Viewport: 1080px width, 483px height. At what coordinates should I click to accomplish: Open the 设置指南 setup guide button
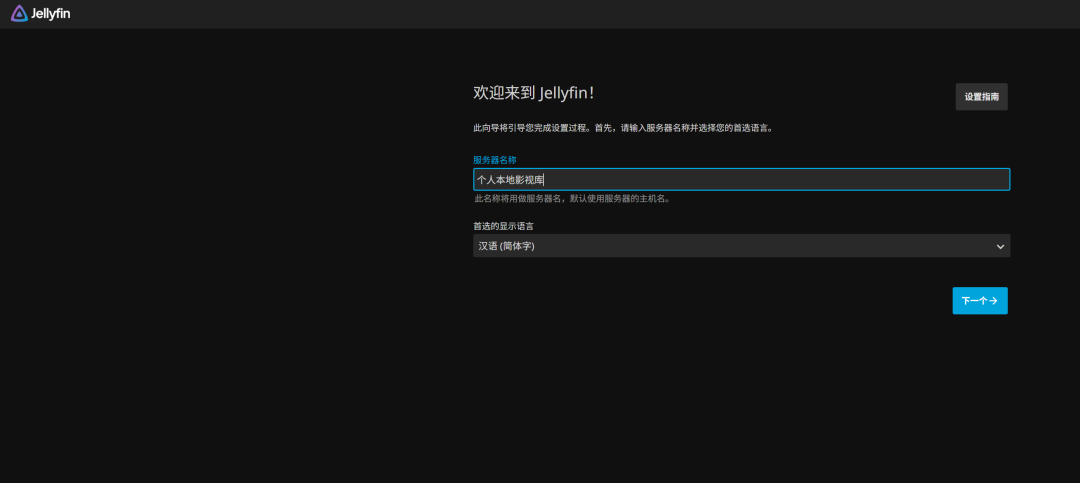pyautogui.click(x=981, y=97)
